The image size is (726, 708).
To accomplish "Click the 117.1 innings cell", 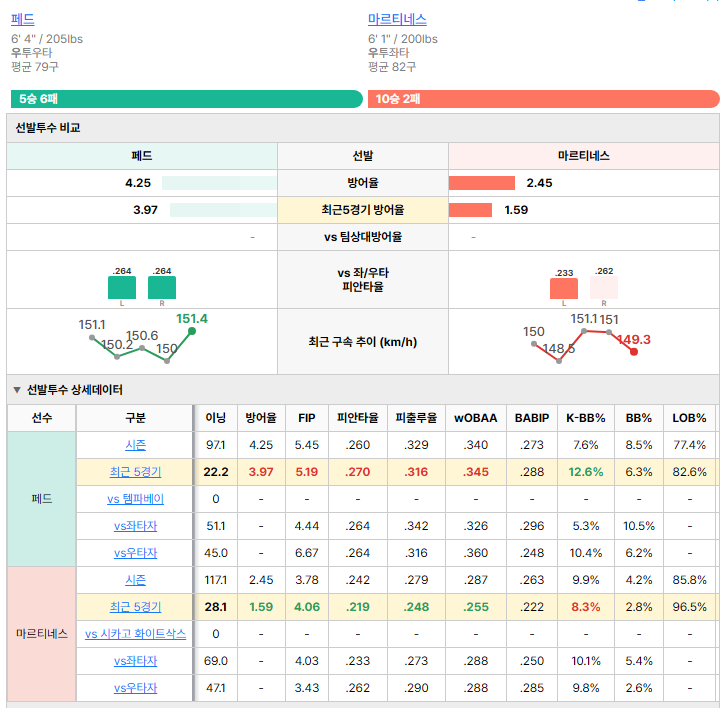I will pos(215,580).
